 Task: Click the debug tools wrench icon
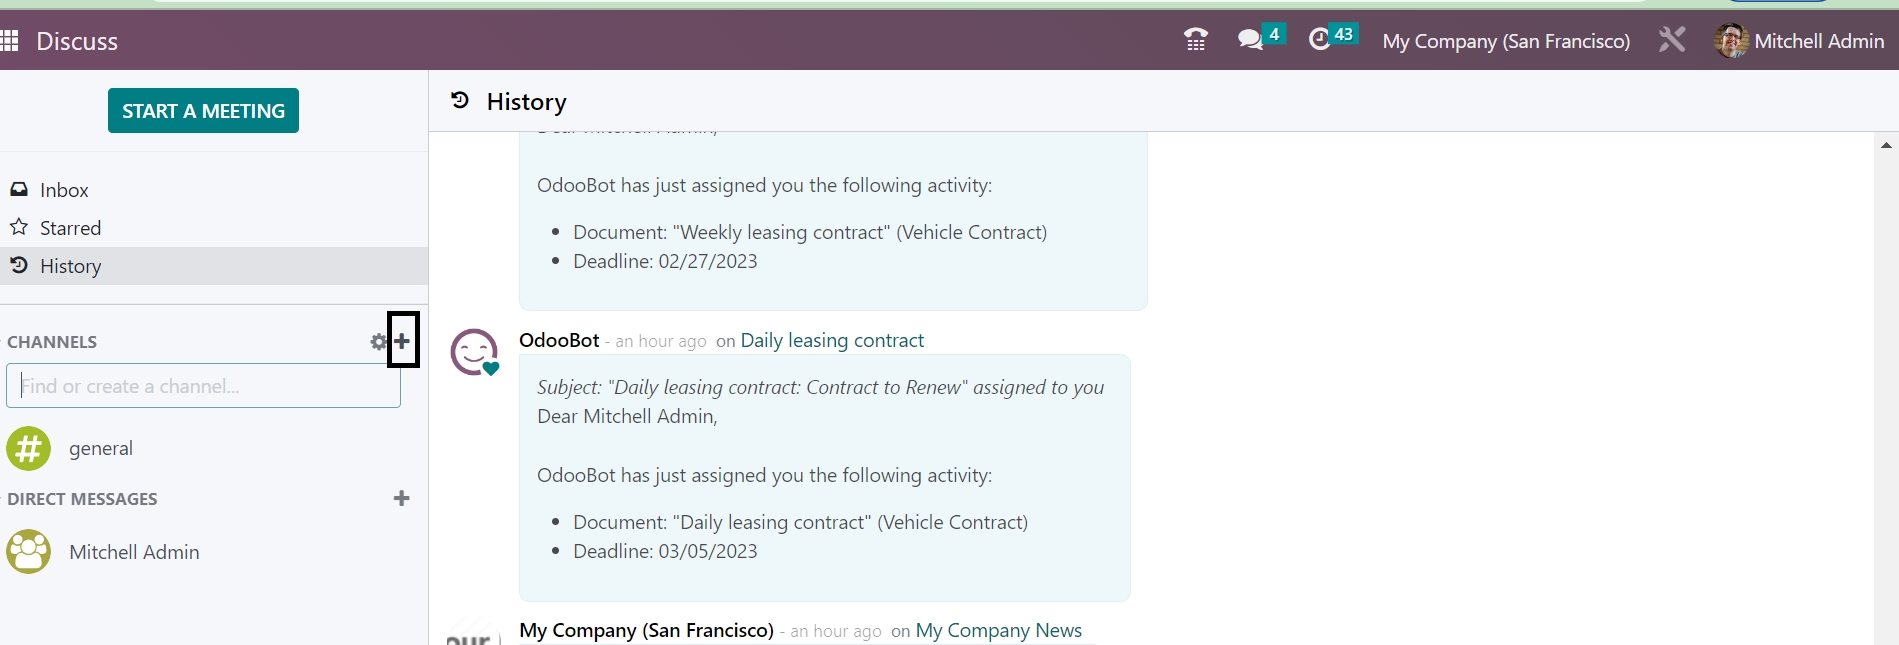(1672, 40)
